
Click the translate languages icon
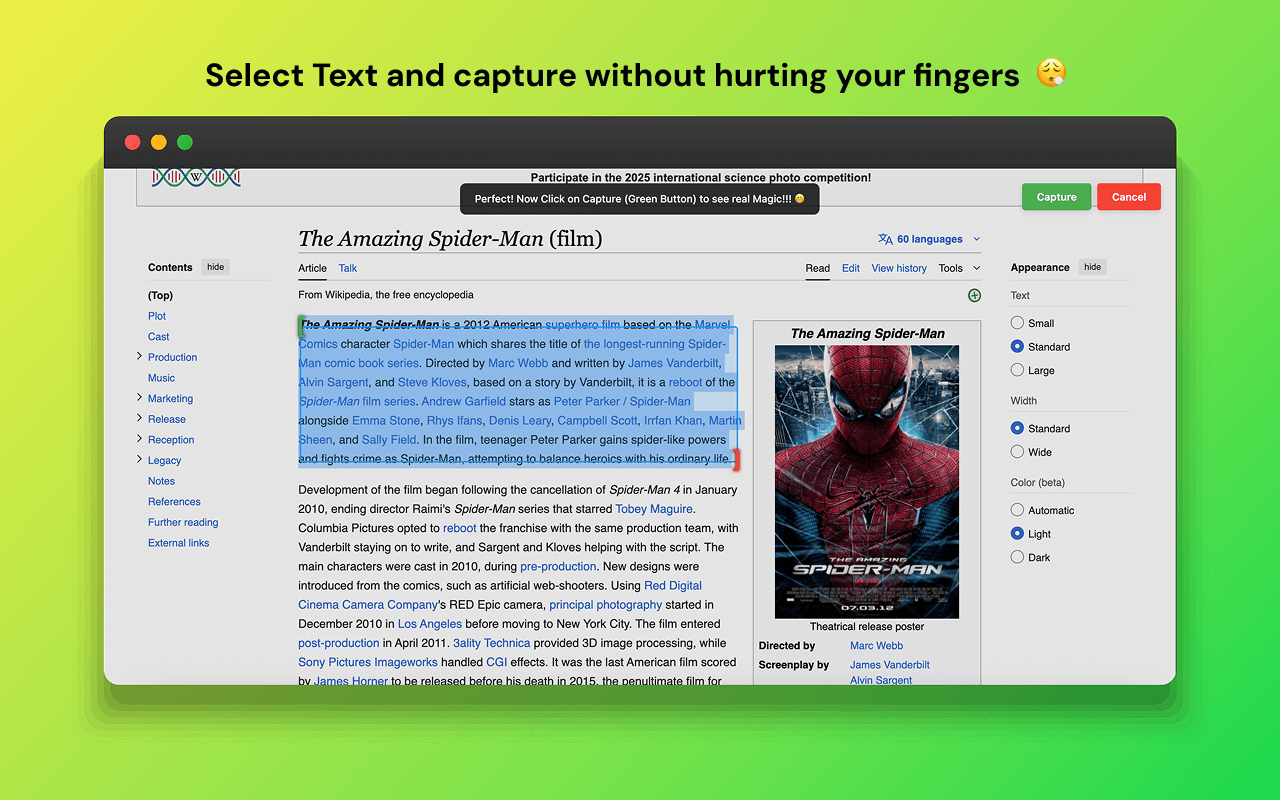coord(885,239)
